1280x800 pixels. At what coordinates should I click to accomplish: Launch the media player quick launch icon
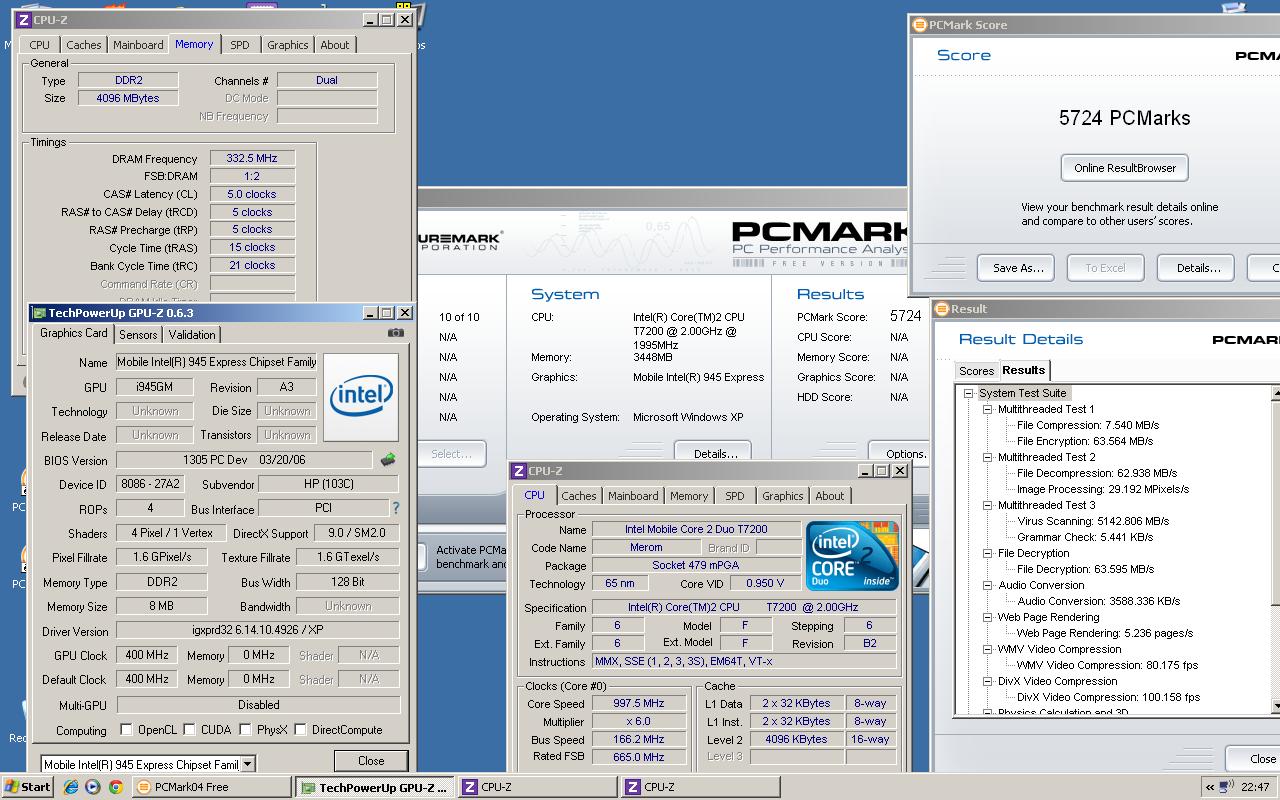[93, 787]
